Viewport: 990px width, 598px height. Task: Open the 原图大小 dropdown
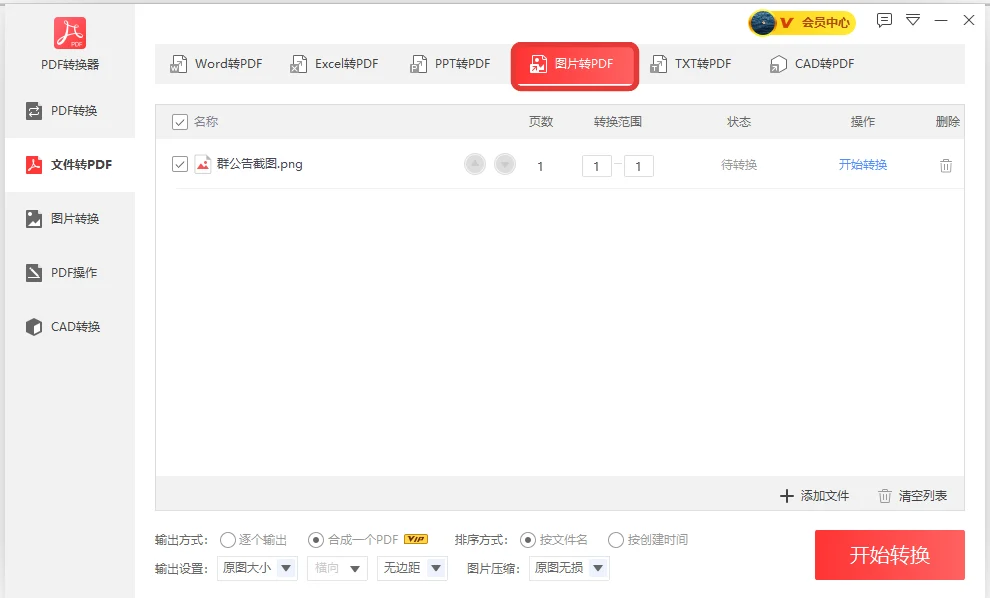coord(258,568)
